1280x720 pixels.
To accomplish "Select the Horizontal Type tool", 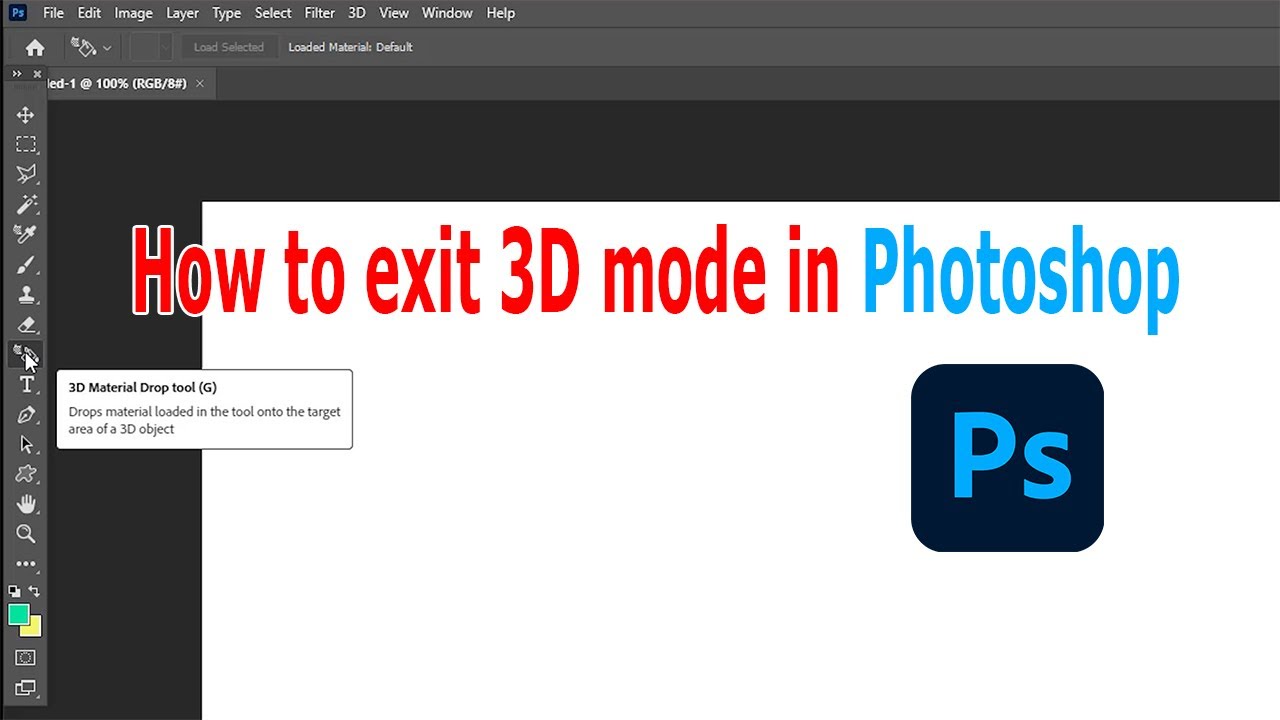I will pyautogui.click(x=26, y=385).
